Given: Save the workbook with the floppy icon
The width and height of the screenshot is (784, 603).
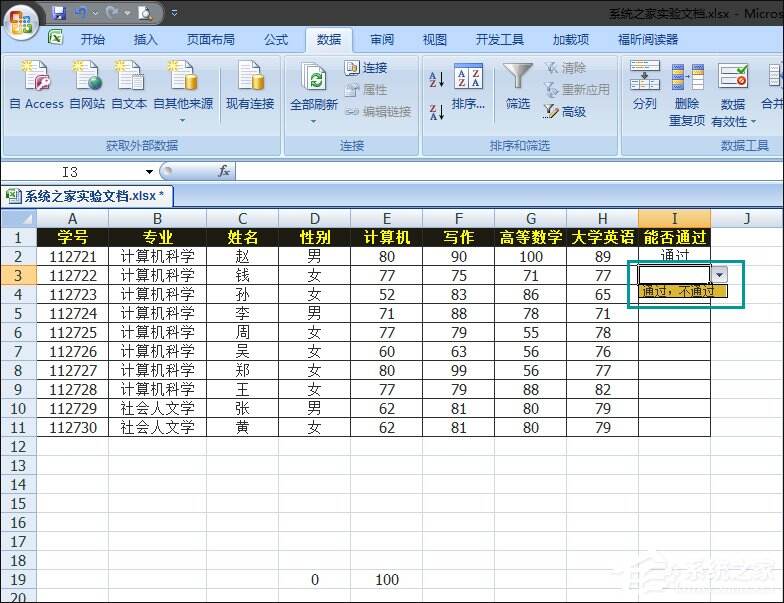Looking at the screenshot, I should click(59, 12).
